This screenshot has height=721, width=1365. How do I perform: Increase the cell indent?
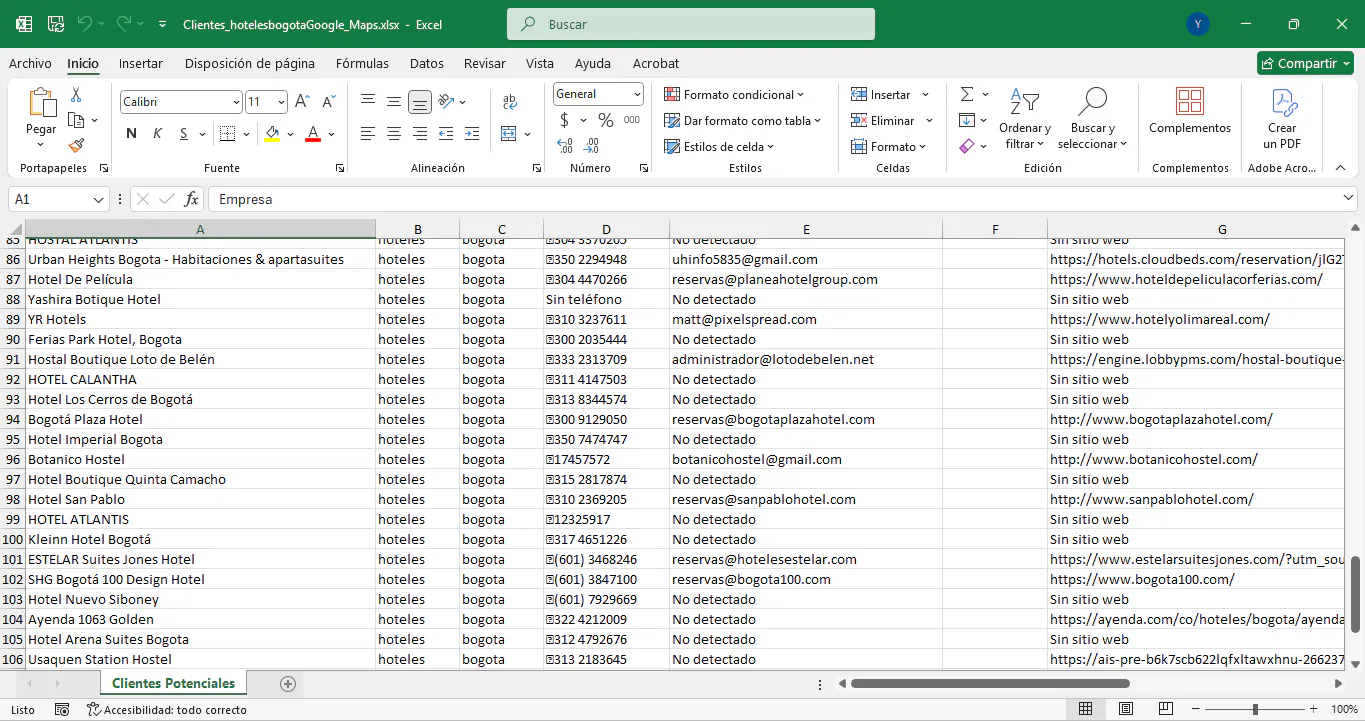472,133
